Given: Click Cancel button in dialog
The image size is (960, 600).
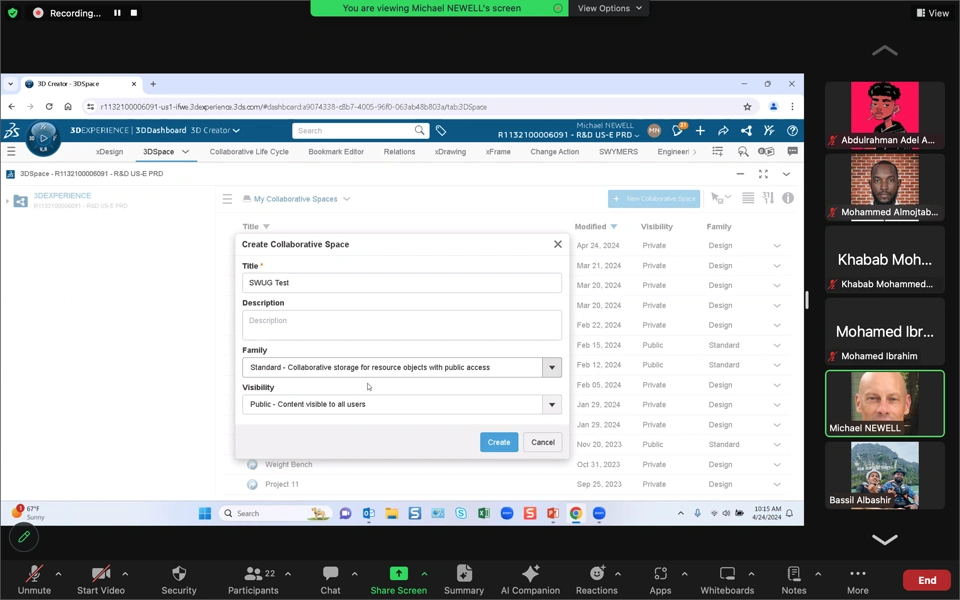Looking at the screenshot, I should coord(542,442).
